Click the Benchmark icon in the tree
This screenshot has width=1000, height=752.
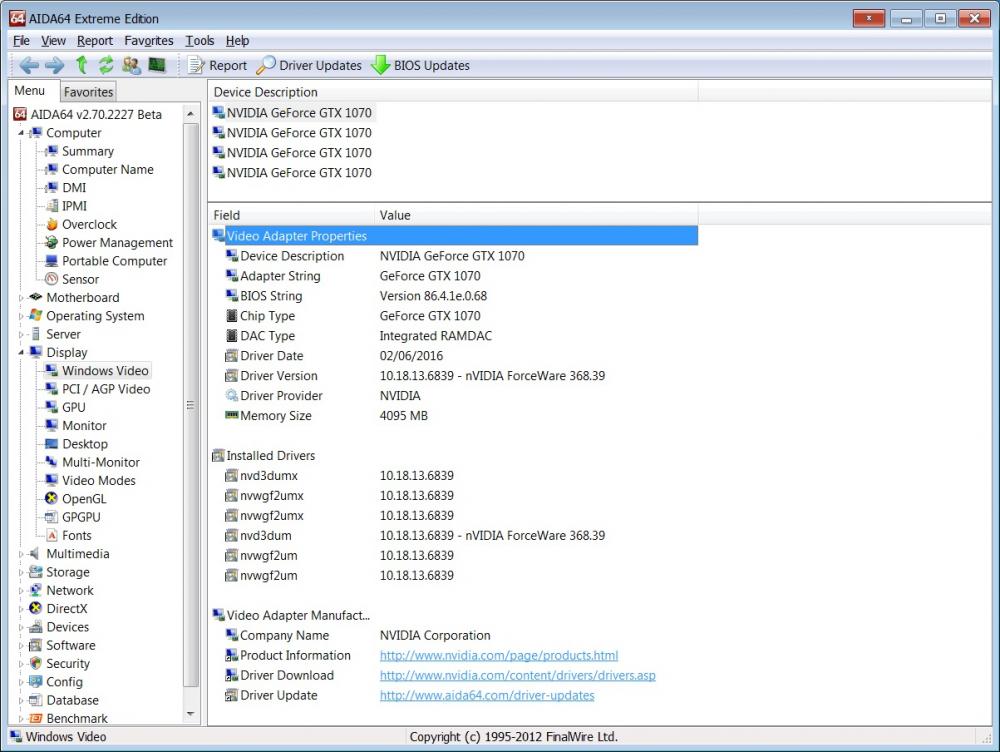(36, 719)
